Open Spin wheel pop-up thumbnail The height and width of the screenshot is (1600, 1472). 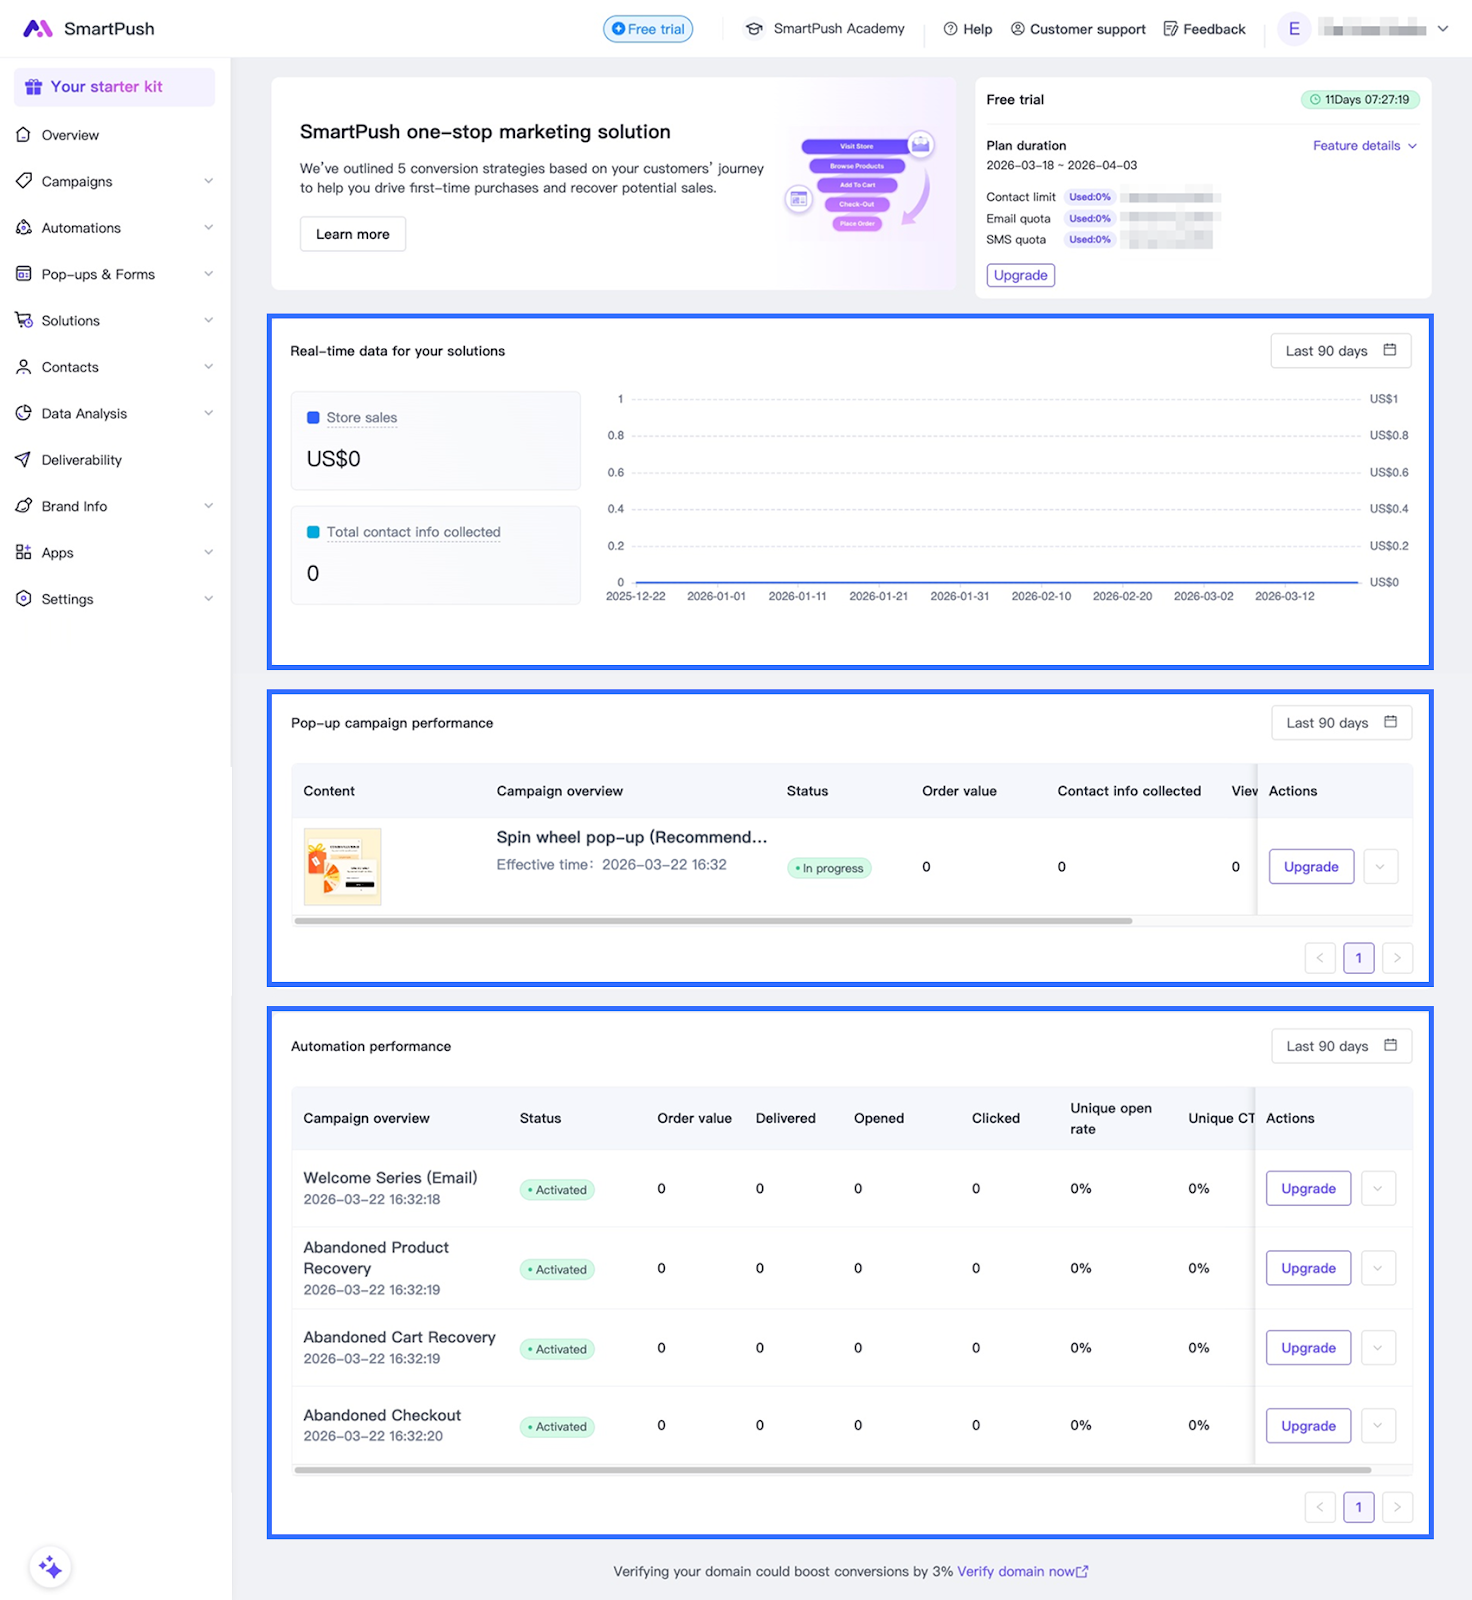tap(342, 866)
